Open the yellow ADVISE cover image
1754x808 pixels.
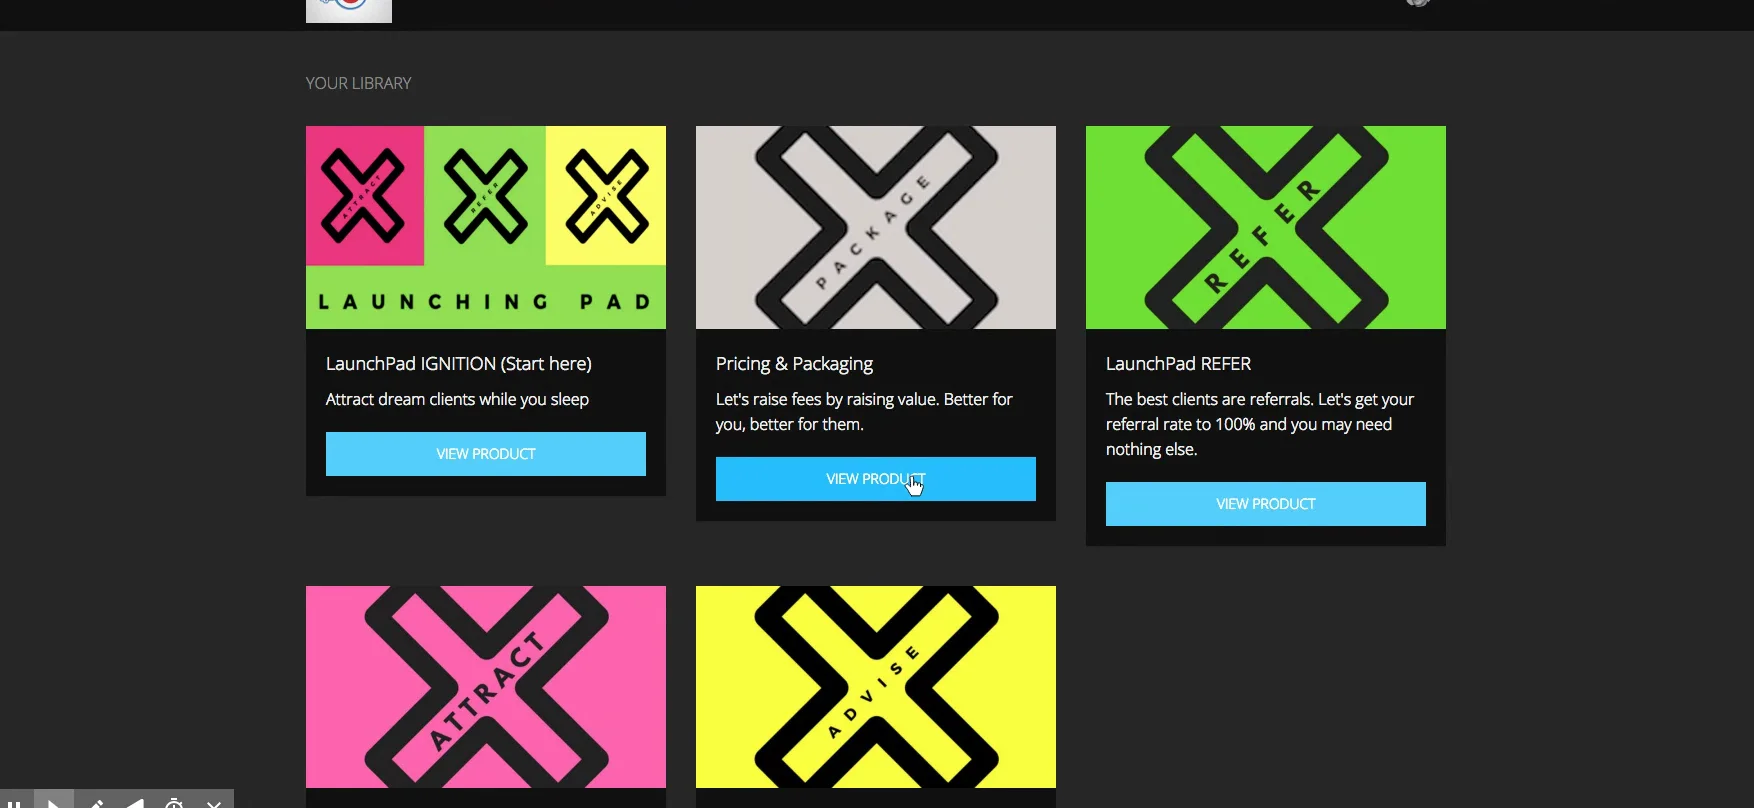[876, 687]
